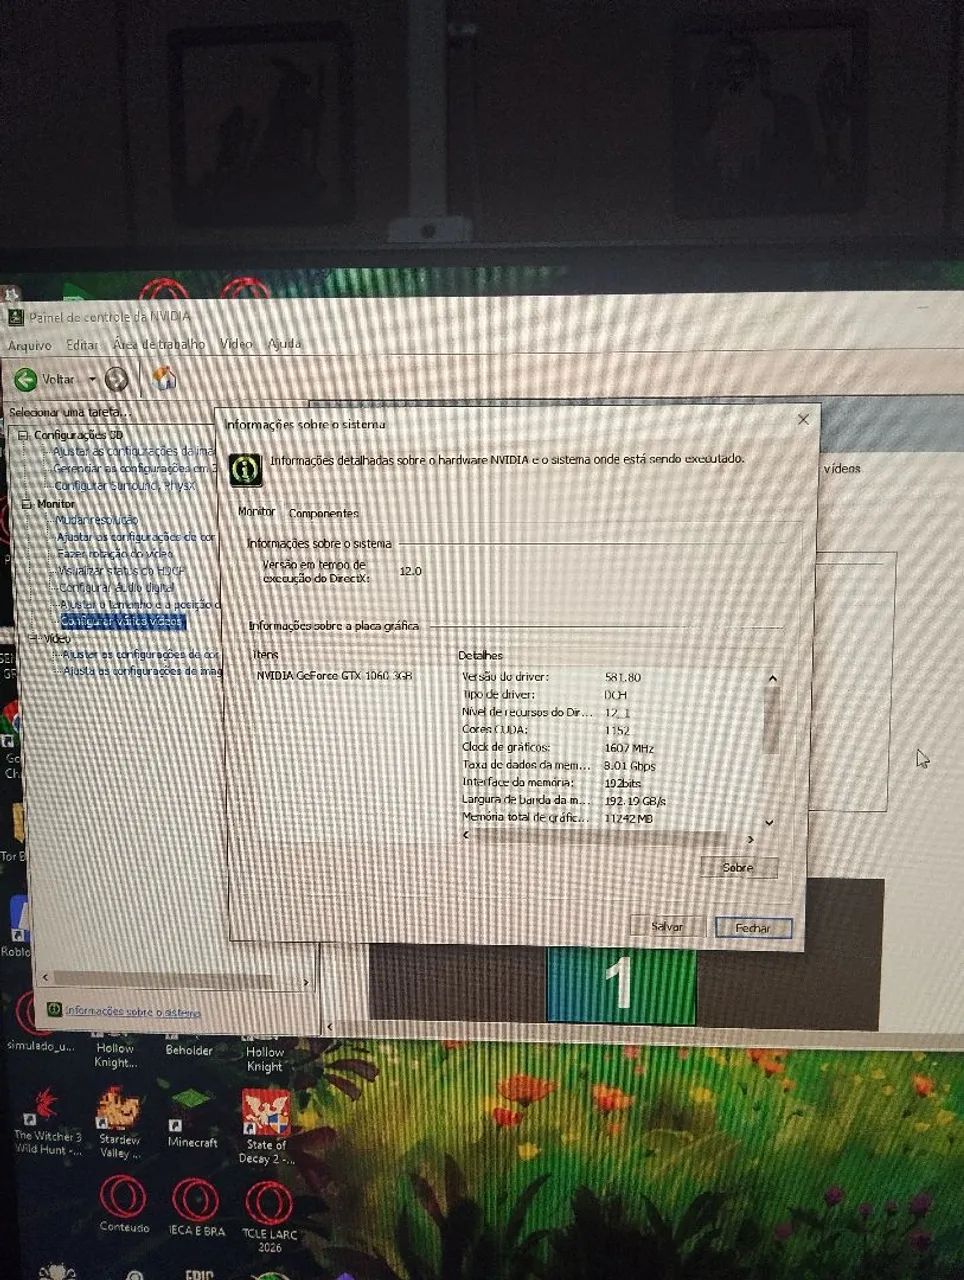Screen dimensions: 964x1280
Task: Open the Vídeo menu
Action: 236,344
